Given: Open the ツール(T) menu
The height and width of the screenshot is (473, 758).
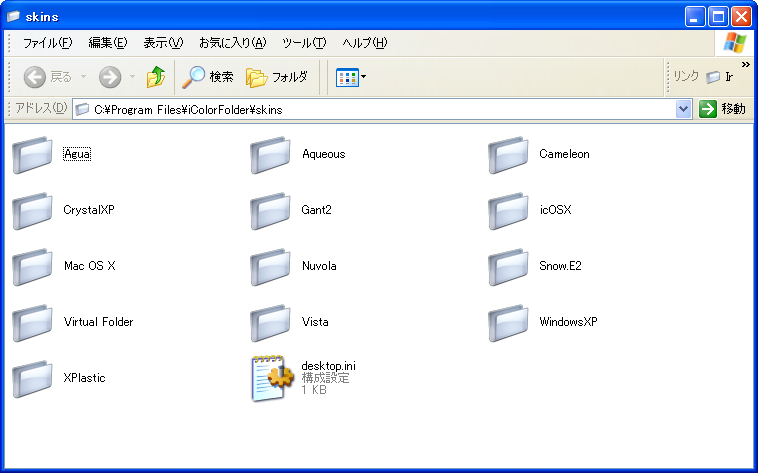Looking at the screenshot, I should tap(304, 43).
